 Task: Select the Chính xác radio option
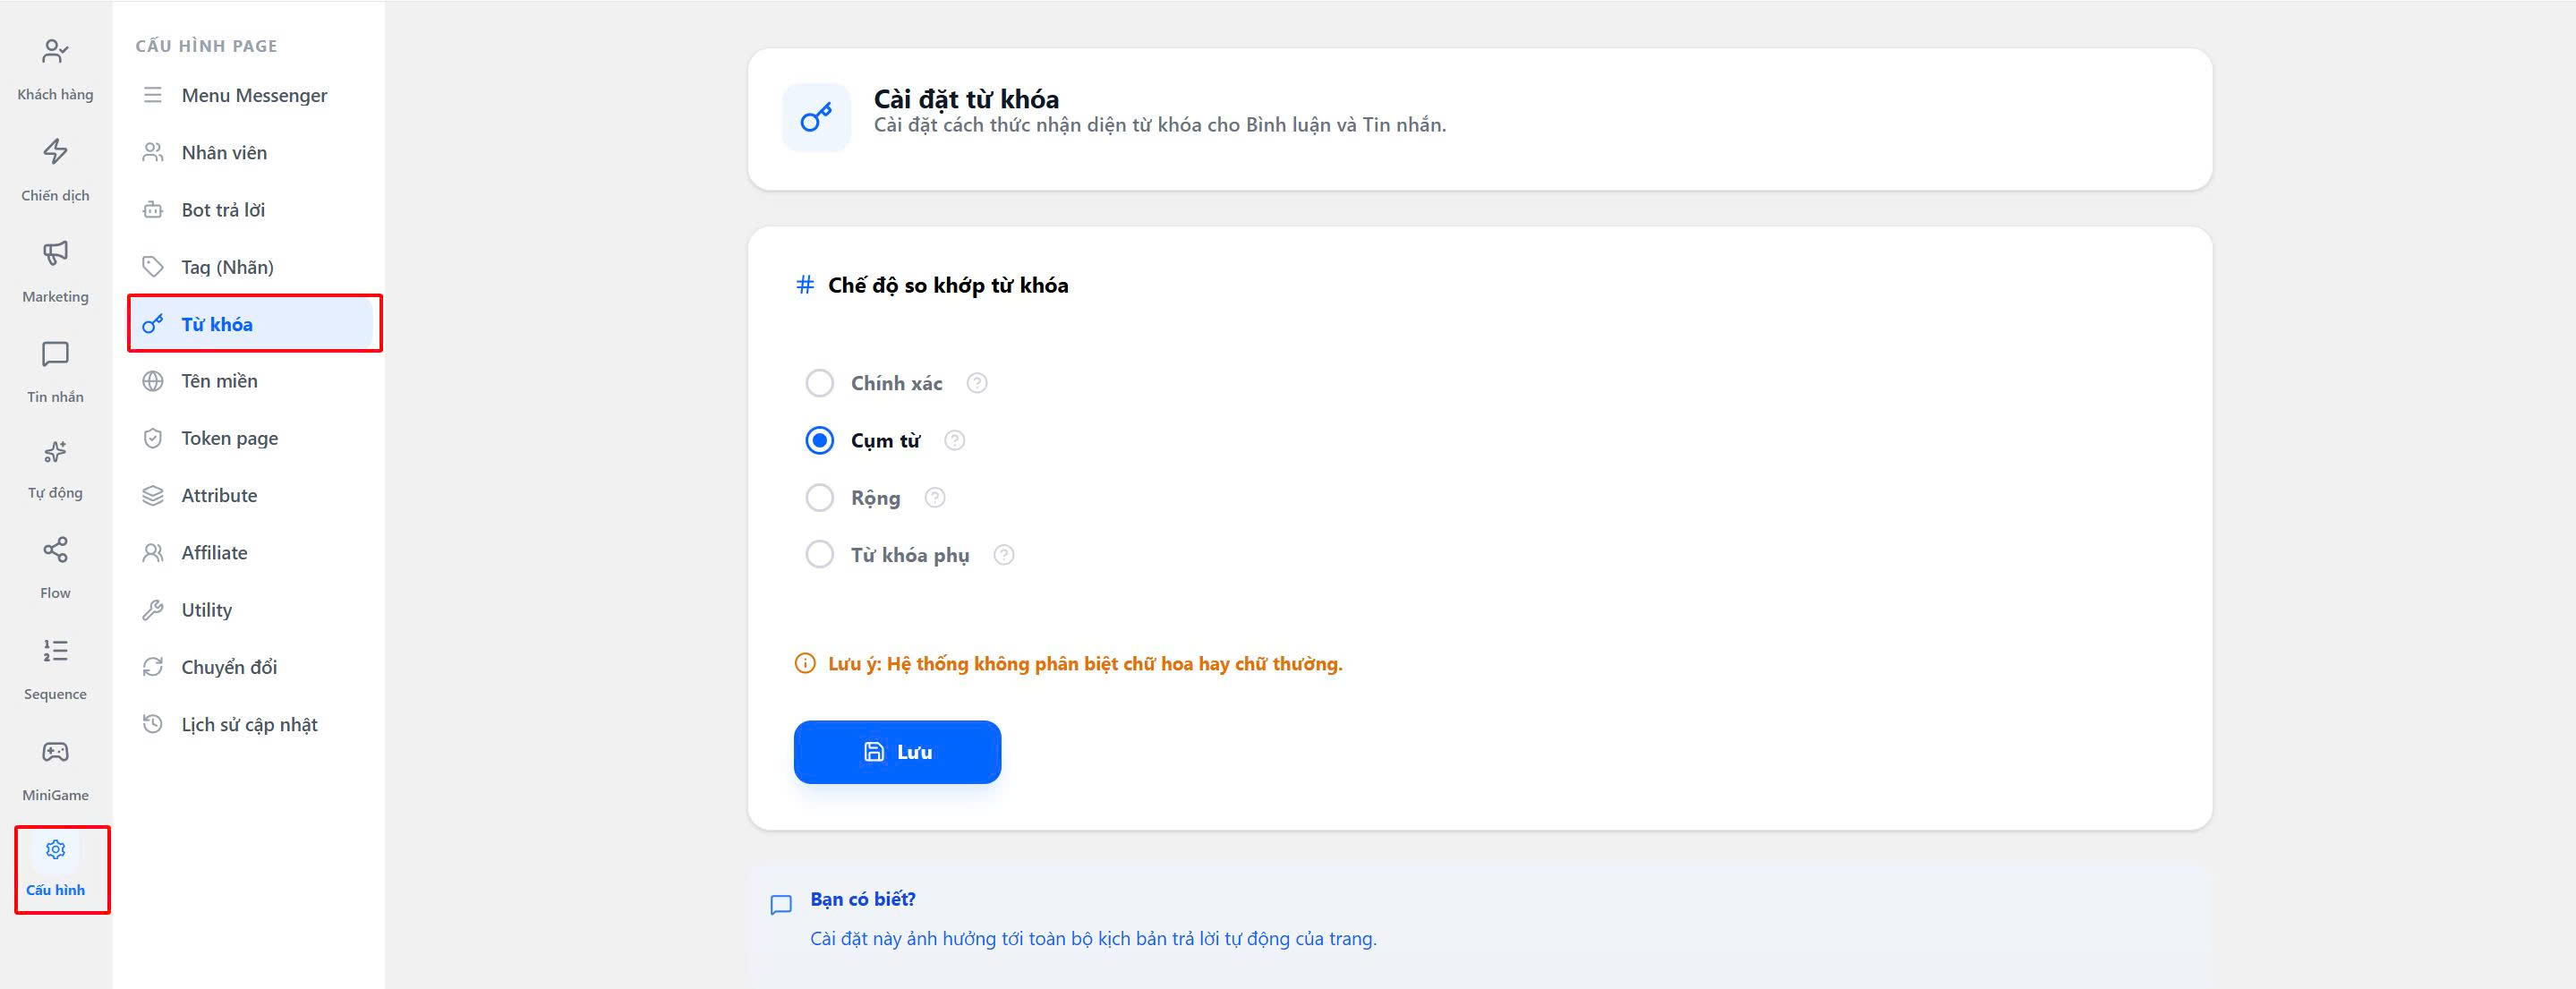819,383
